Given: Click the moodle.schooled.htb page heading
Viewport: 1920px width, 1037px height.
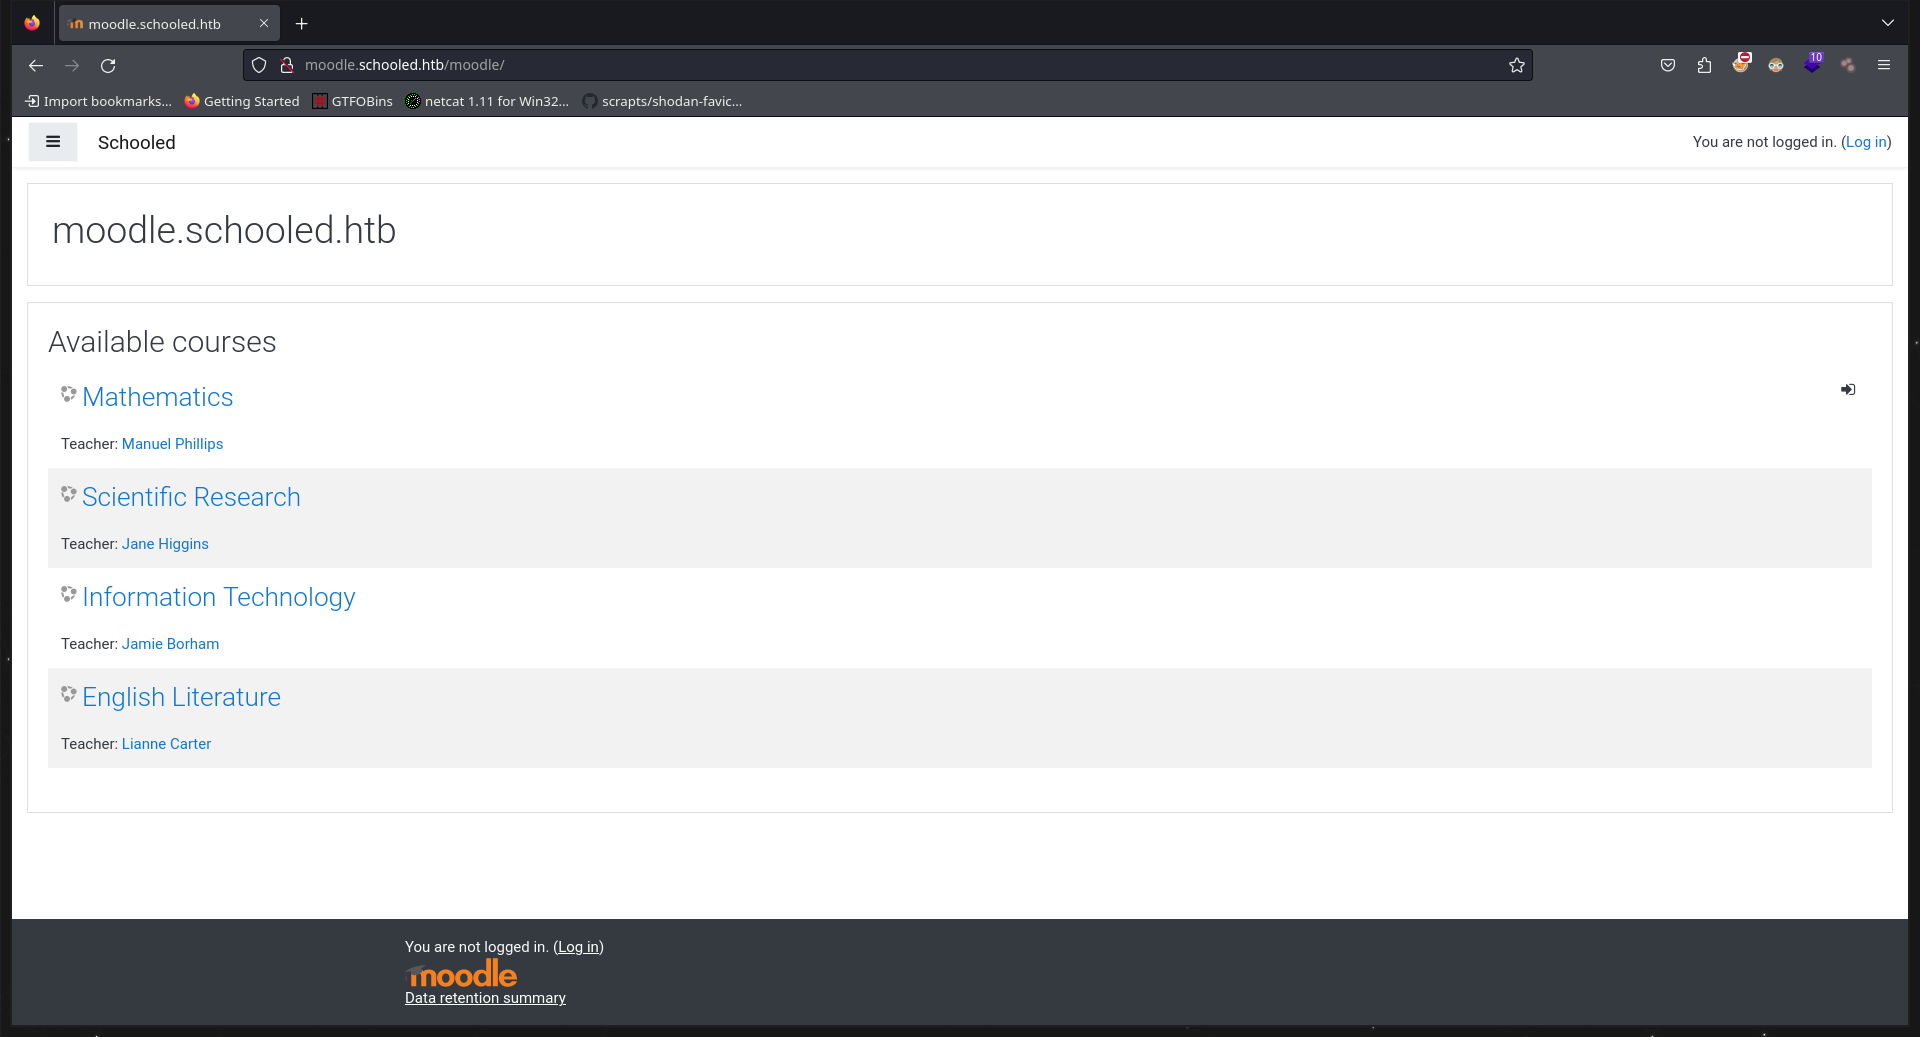Looking at the screenshot, I should pos(224,231).
